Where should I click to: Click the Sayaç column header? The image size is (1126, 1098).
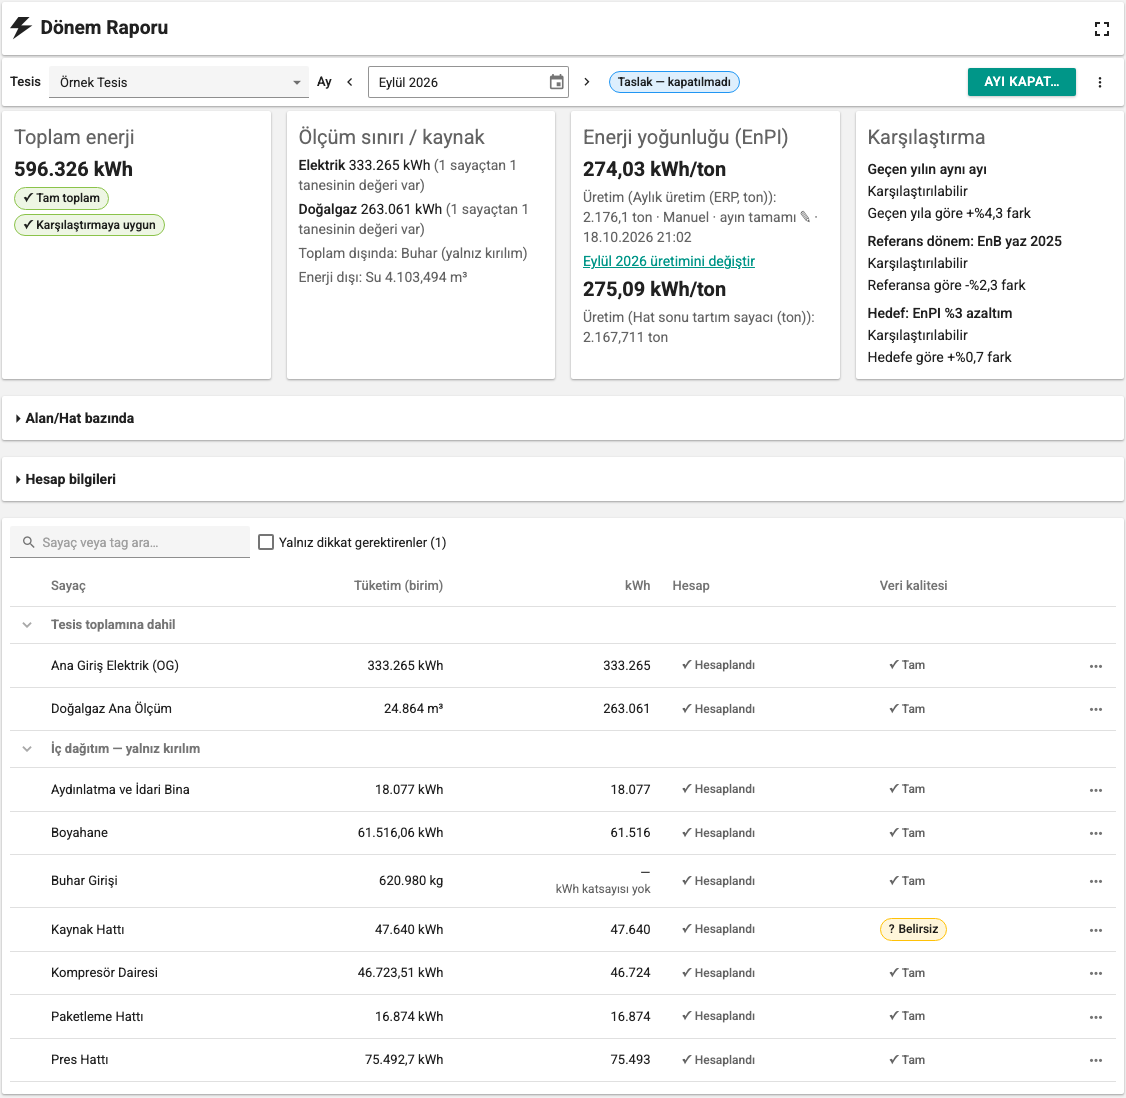(68, 586)
